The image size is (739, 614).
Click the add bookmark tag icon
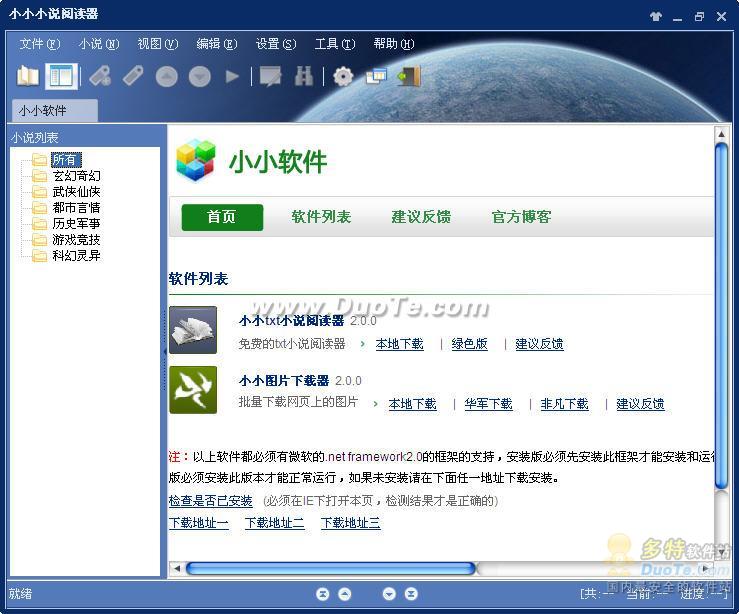point(100,76)
